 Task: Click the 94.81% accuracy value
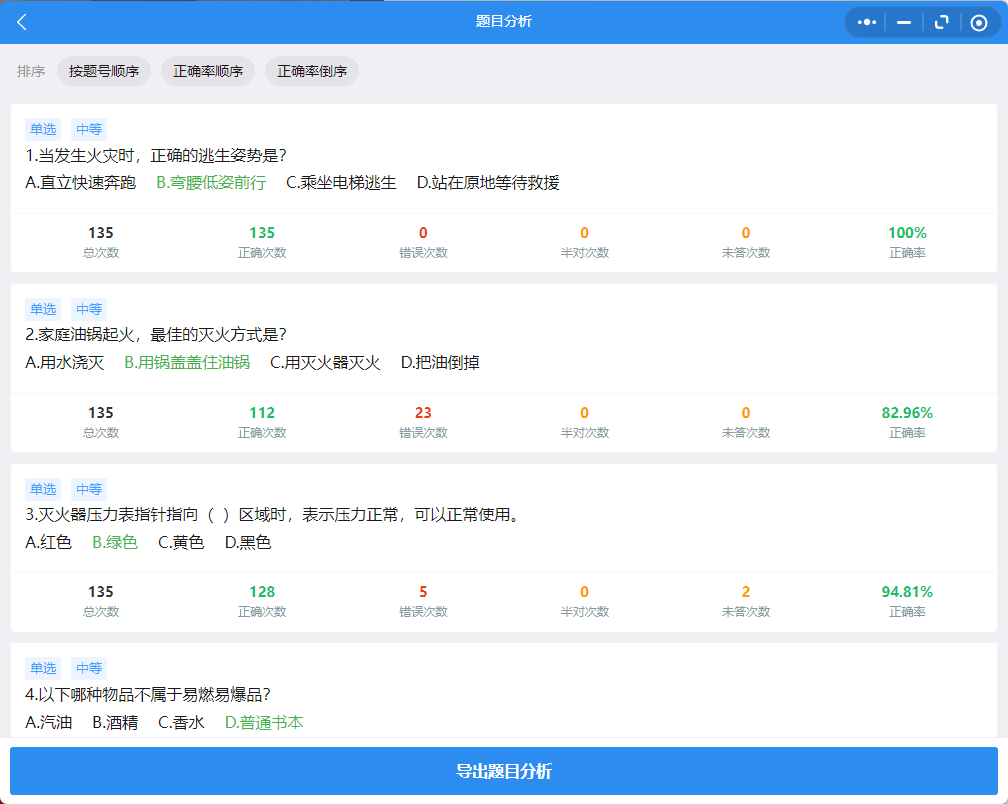pyautogui.click(x=907, y=592)
